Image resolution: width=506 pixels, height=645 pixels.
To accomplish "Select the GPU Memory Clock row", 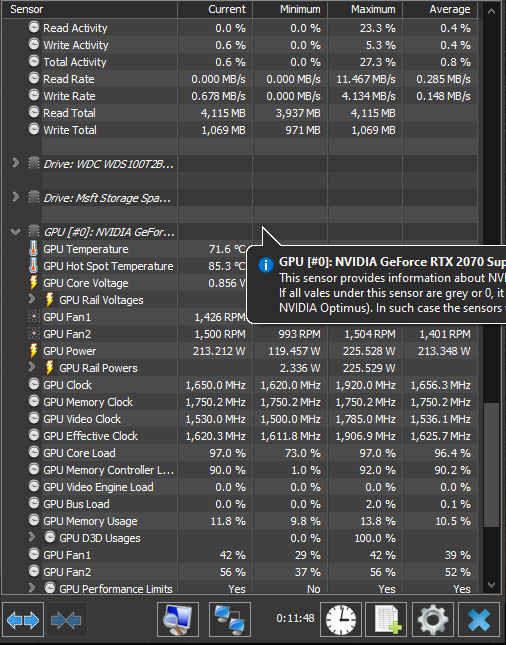I will [240, 402].
